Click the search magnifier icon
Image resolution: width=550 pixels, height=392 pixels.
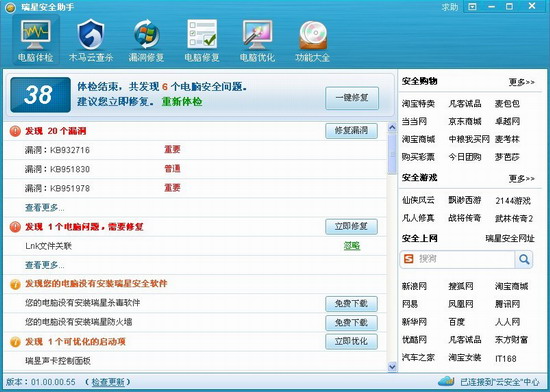click(x=524, y=259)
